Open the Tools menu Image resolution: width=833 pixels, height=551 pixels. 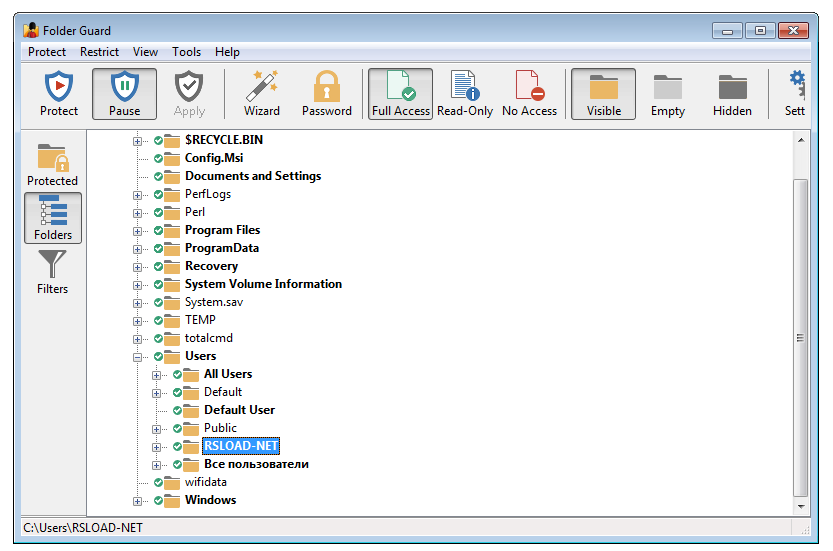(x=186, y=52)
